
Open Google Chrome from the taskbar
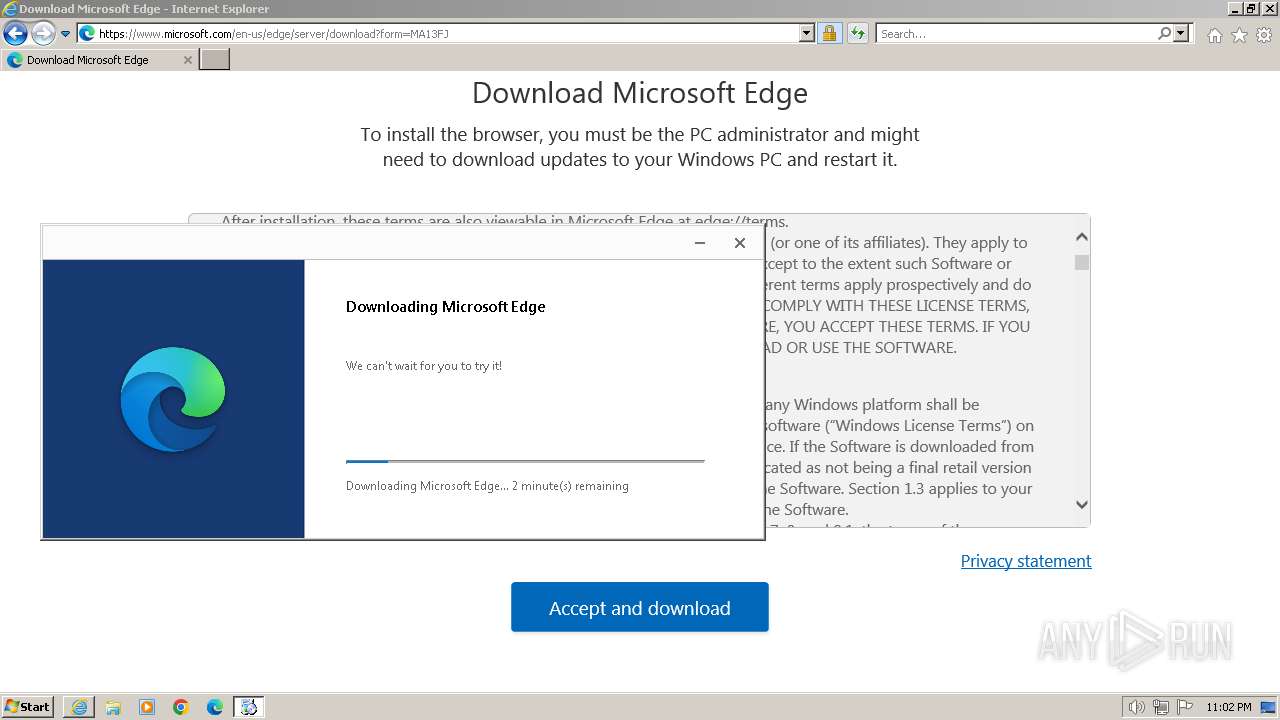tap(181, 707)
